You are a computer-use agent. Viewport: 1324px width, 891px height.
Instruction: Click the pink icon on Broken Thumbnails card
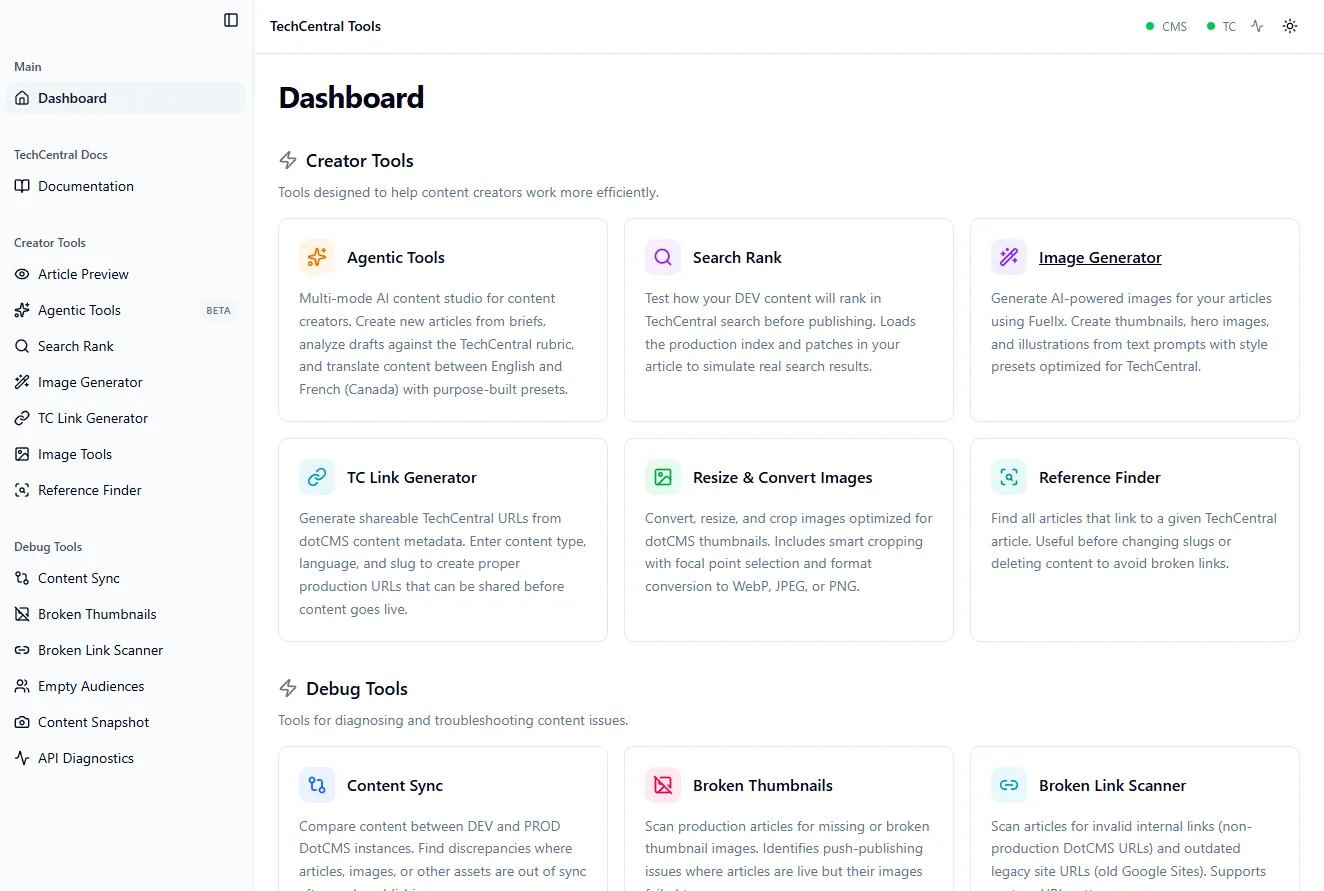[663, 785]
